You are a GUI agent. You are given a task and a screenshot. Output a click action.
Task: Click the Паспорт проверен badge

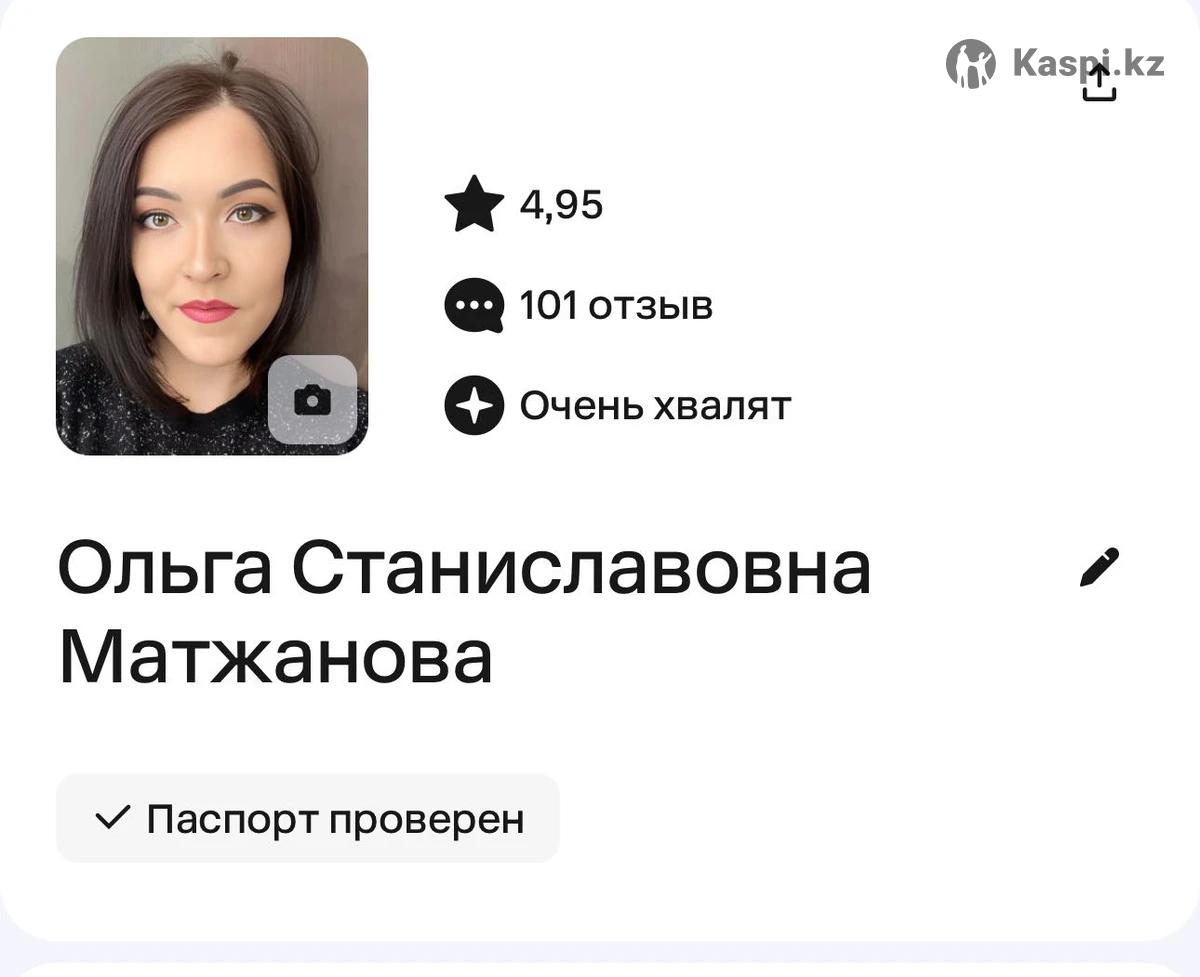coord(308,819)
